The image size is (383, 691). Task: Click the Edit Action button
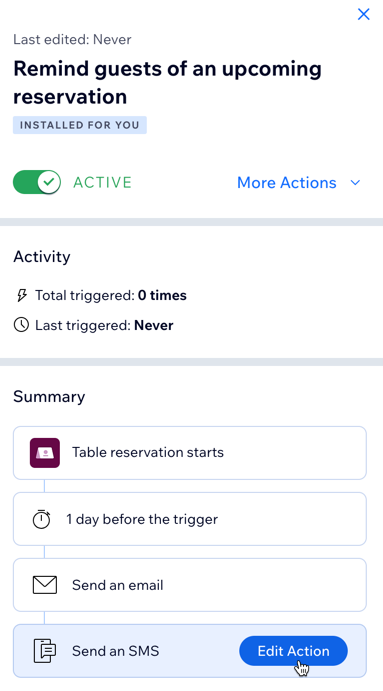point(294,651)
